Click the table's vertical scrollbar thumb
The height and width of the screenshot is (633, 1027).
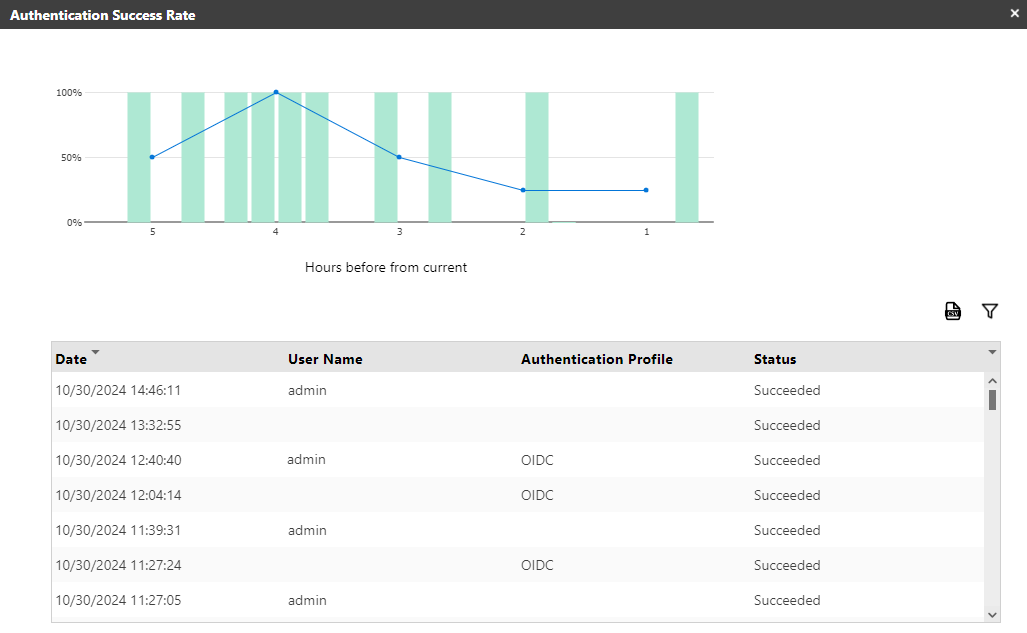click(992, 400)
